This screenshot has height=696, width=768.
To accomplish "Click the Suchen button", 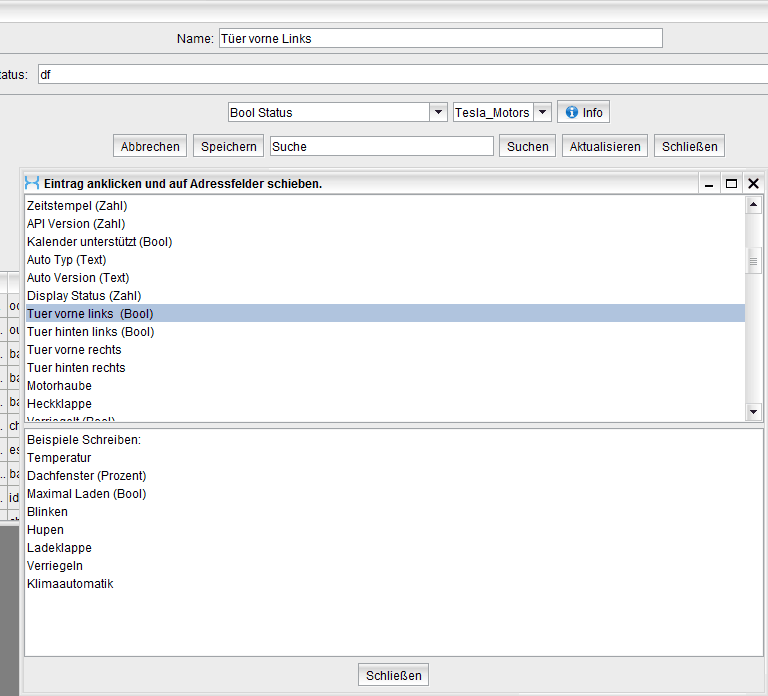I will point(528,146).
